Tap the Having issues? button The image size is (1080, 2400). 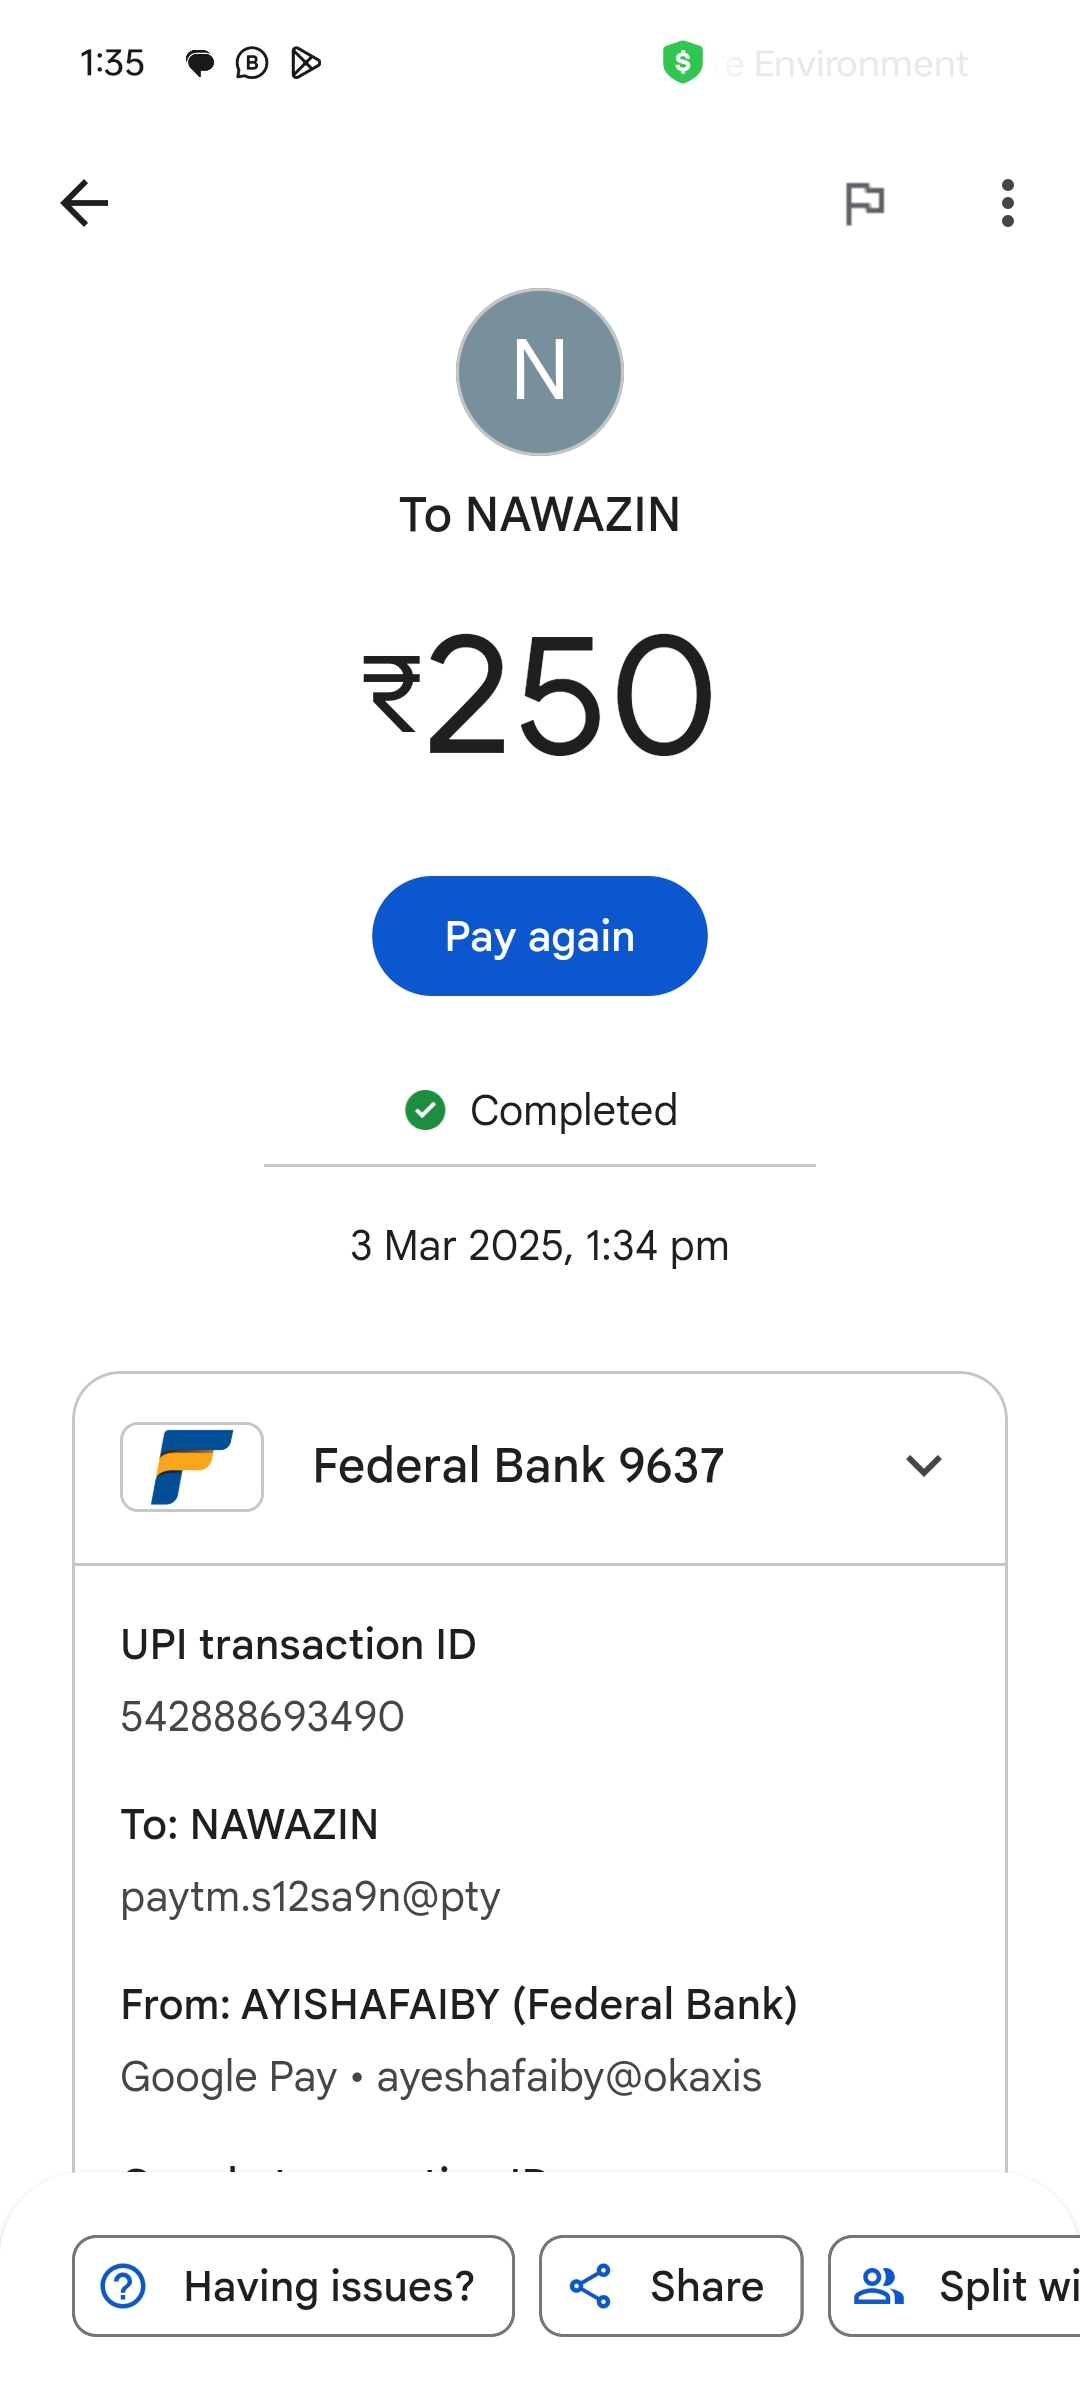[x=293, y=2286]
